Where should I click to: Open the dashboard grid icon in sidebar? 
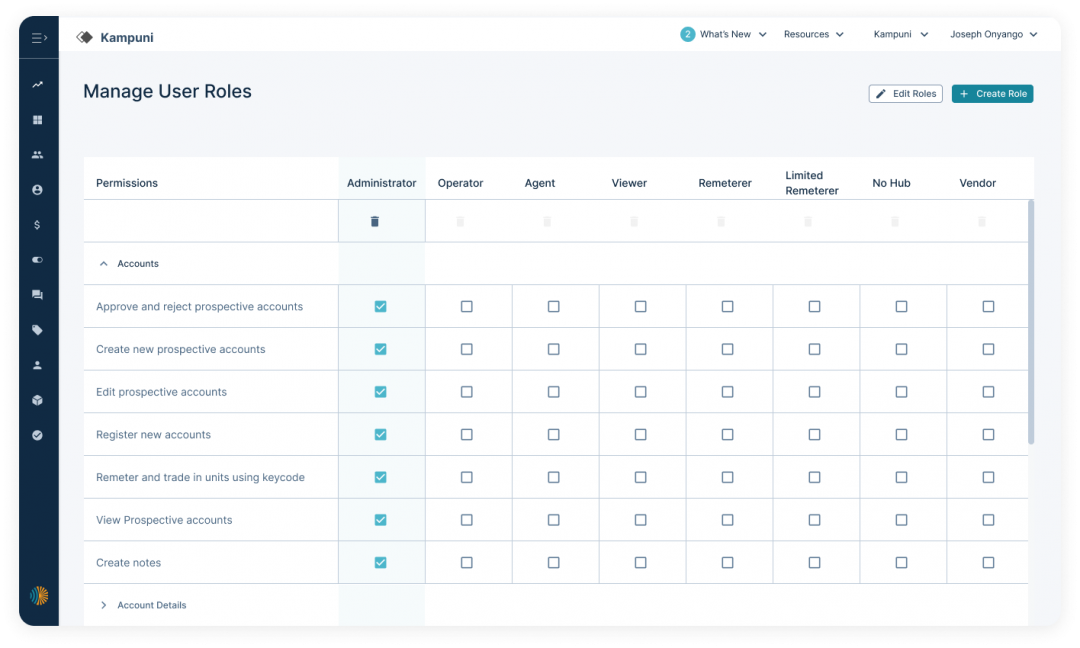[x=38, y=120]
